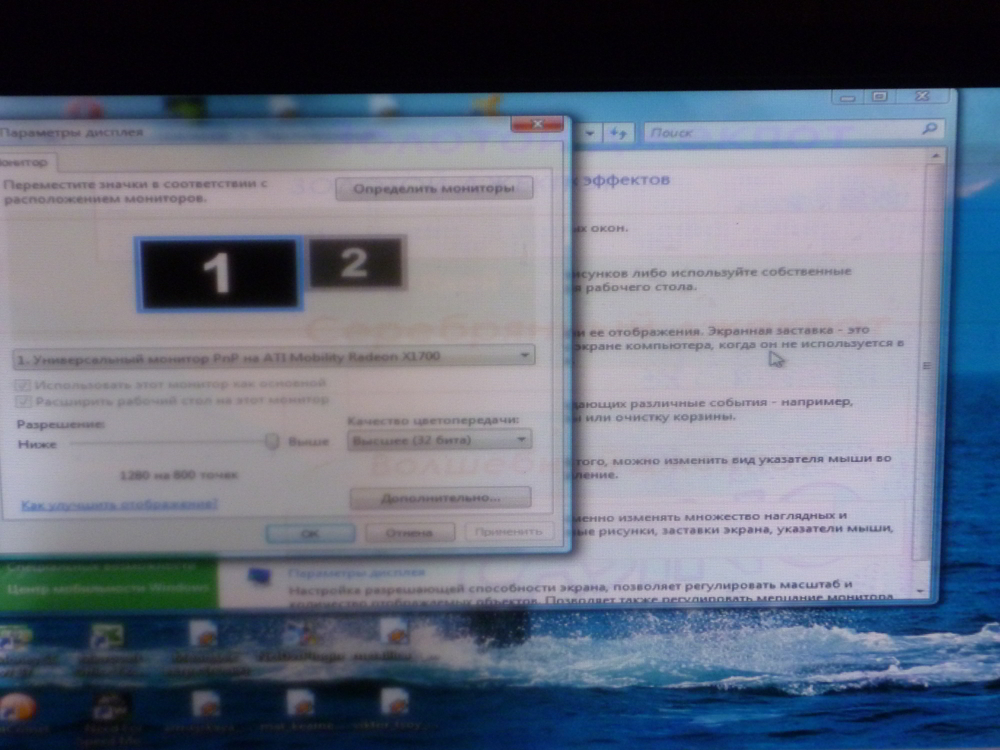This screenshot has width=1000, height=750.
Task: Open the orange round desktop icon at bottom-left
Action: coord(17,709)
